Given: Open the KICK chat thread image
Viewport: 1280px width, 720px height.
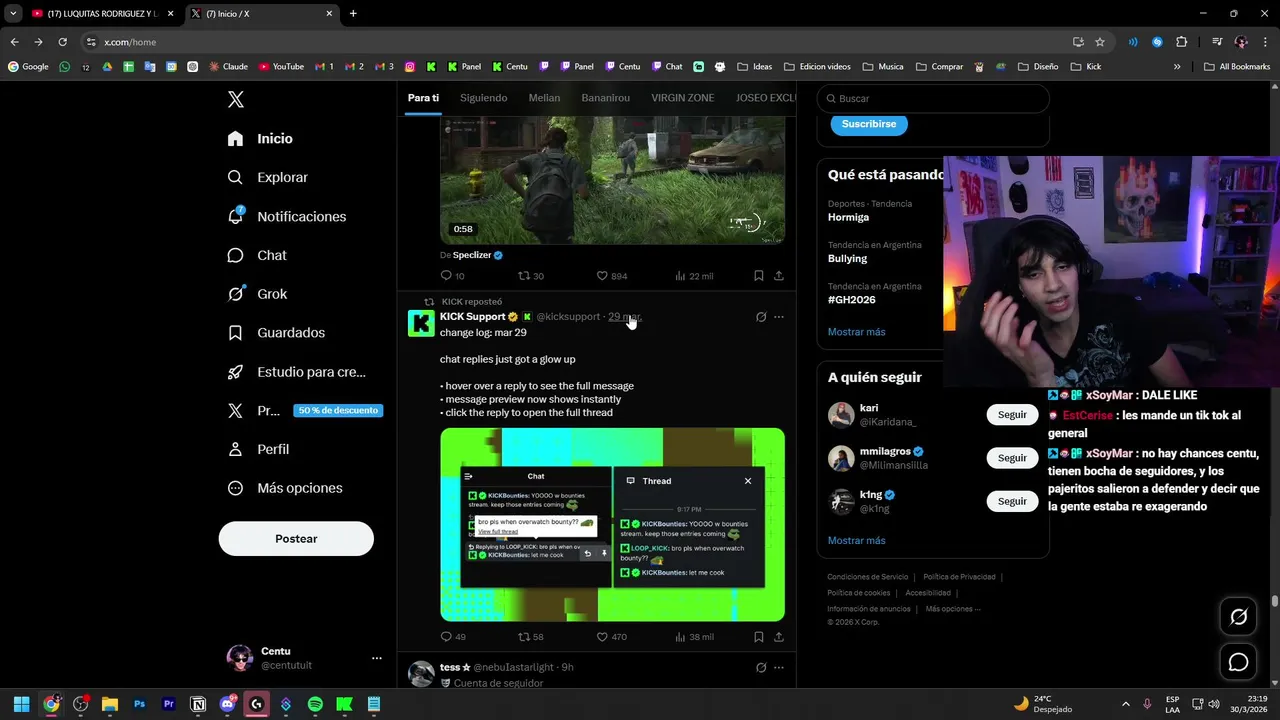Looking at the screenshot, I should pos(612,524).
